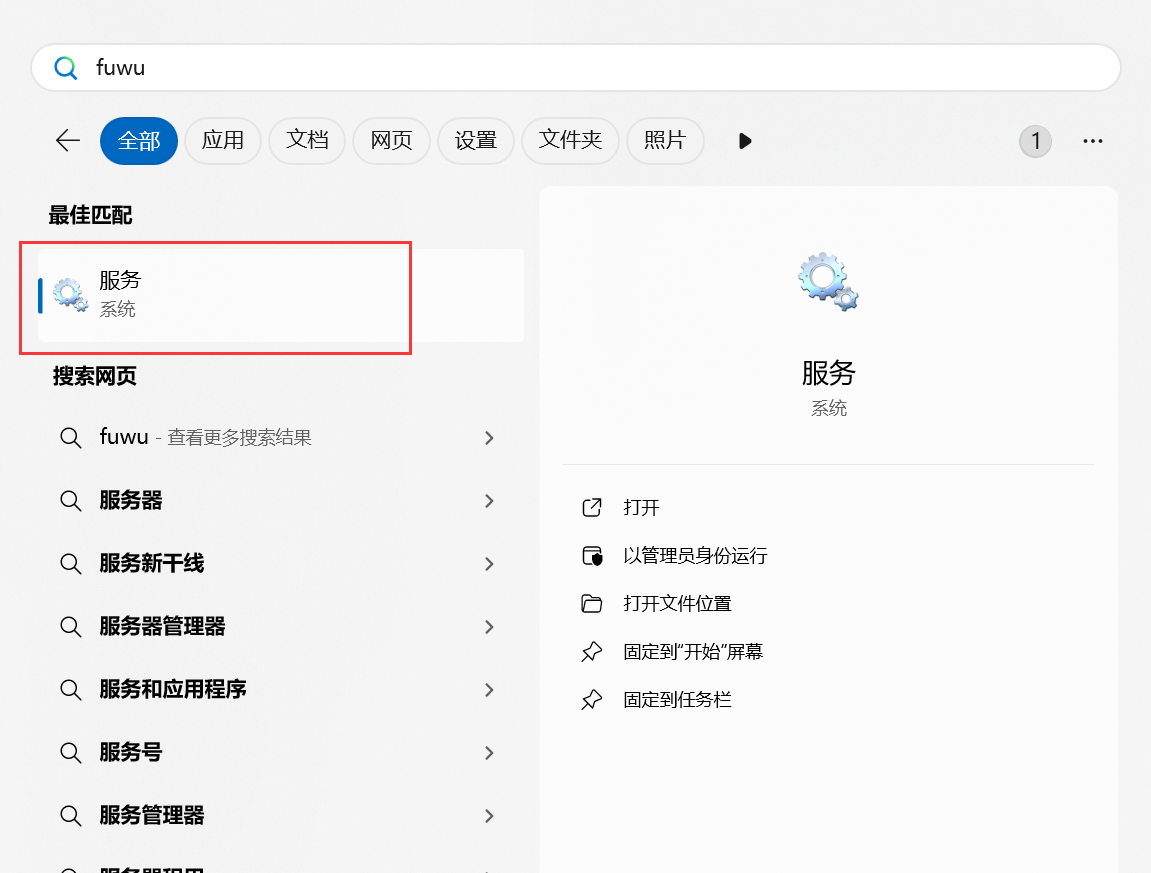Click the folder icon for 打开文件位置
1151x873 pixels.
(592, 604)
